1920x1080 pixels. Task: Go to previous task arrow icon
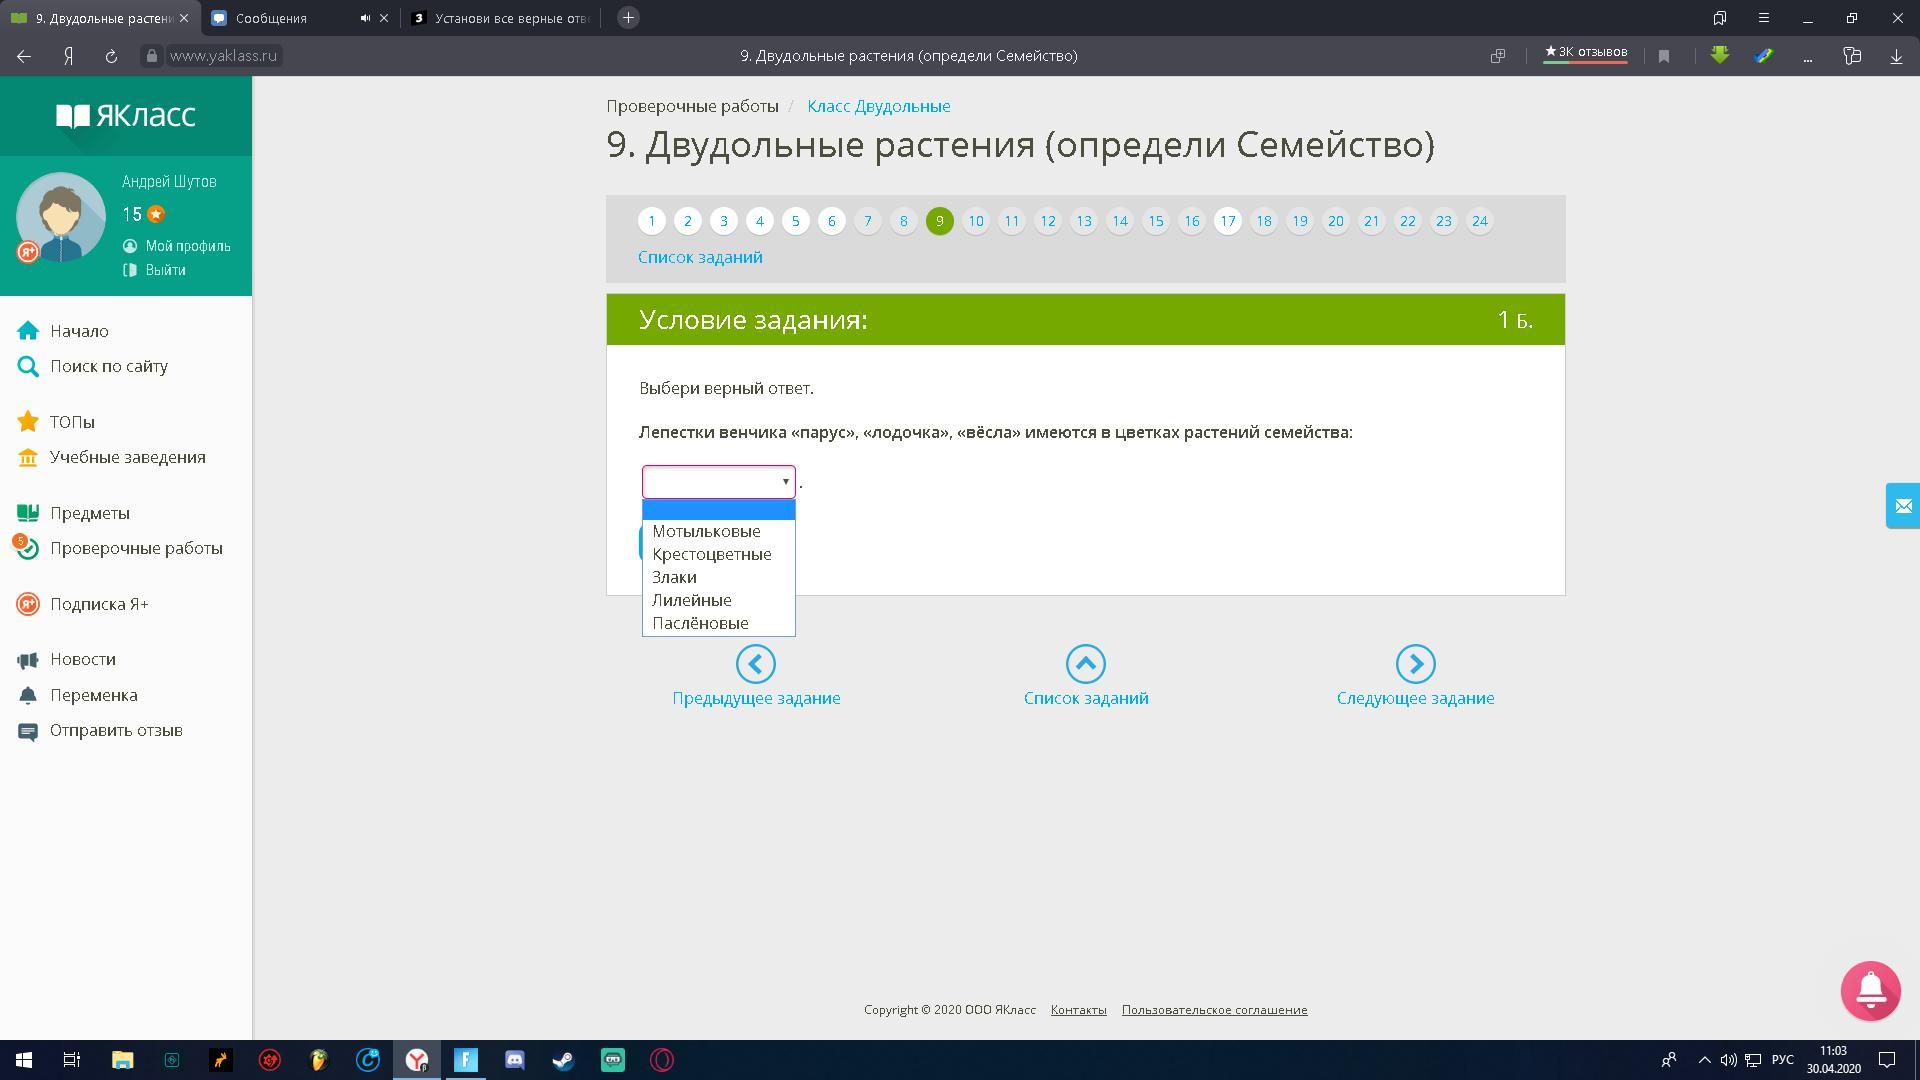click(755, 664)
